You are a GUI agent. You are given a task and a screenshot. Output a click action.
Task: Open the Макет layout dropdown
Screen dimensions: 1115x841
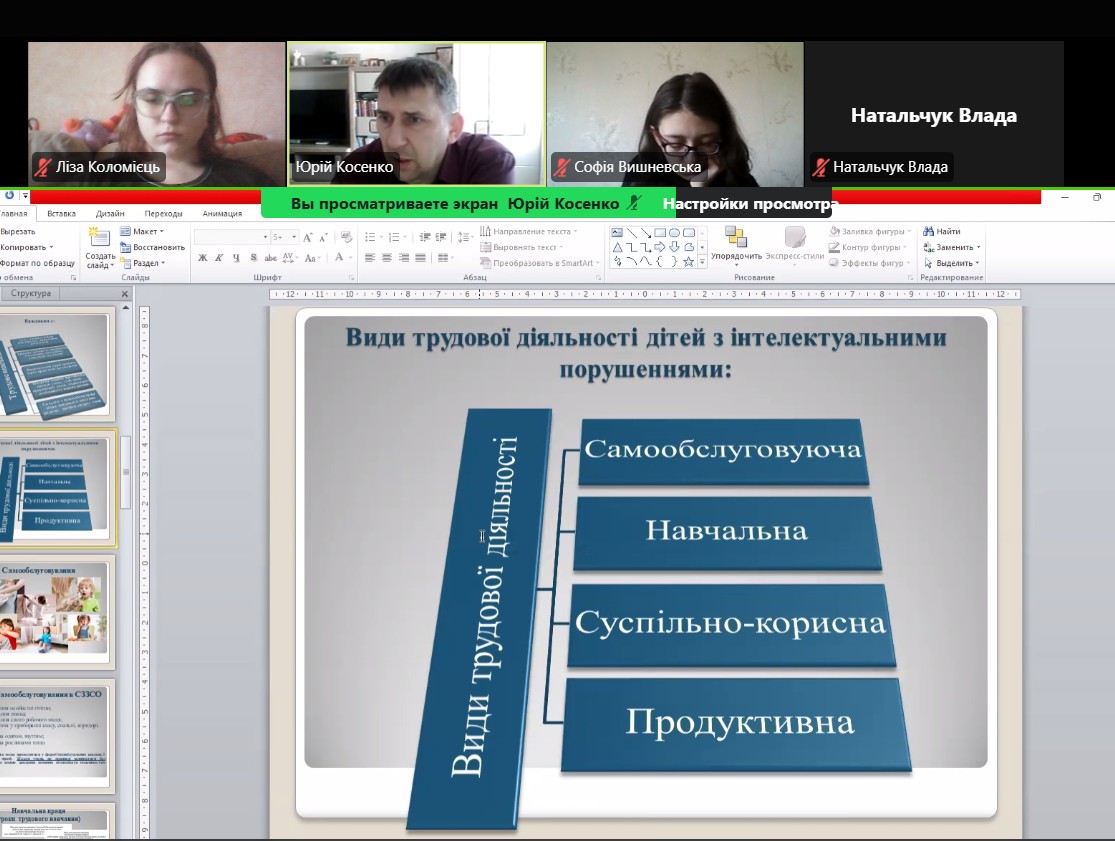(142, 231)
